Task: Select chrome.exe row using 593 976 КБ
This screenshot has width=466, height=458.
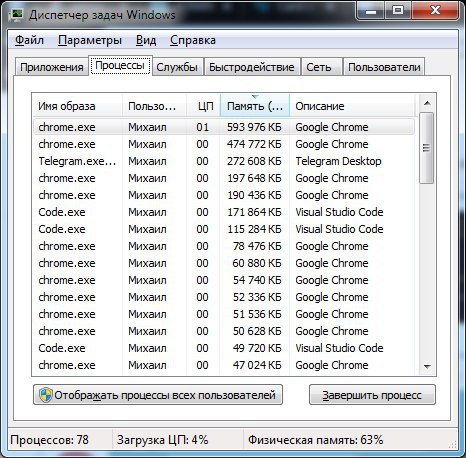Action: point(224,127)
